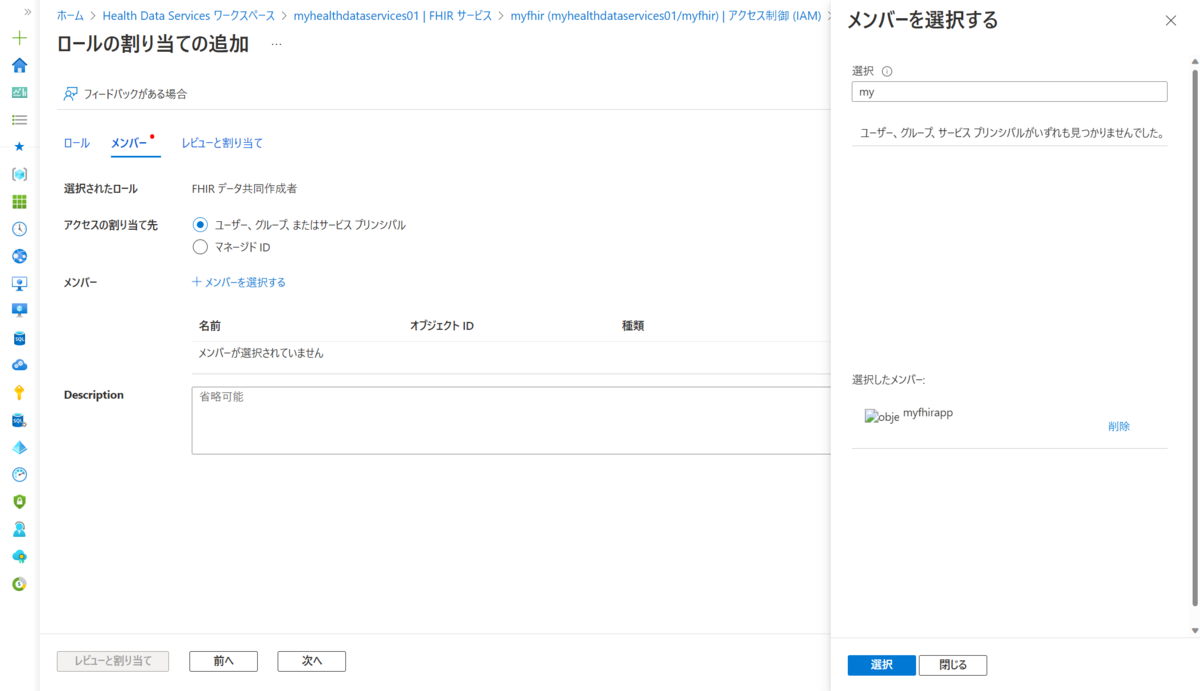Click the panel vertical scrollbar

tap(1194, 337)
